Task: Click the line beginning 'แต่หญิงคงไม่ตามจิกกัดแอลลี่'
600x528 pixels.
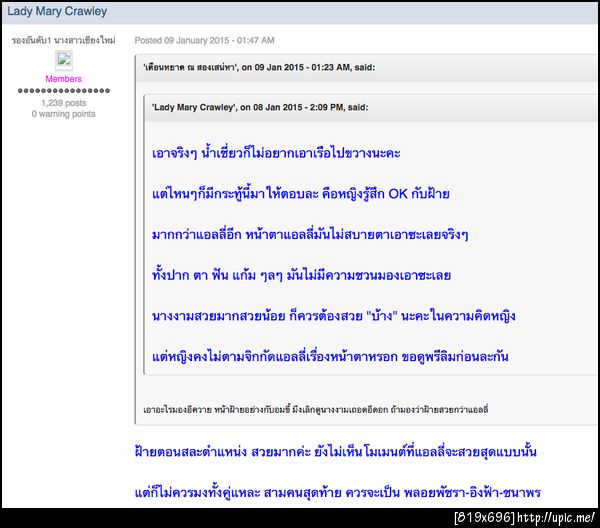Action: point(330,357)
